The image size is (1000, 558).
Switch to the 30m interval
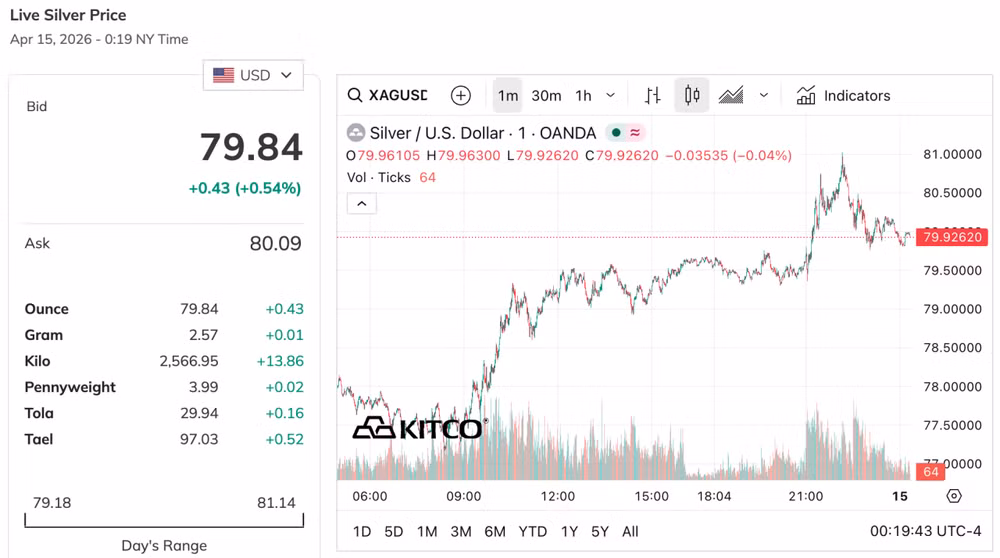pos(546,96)
